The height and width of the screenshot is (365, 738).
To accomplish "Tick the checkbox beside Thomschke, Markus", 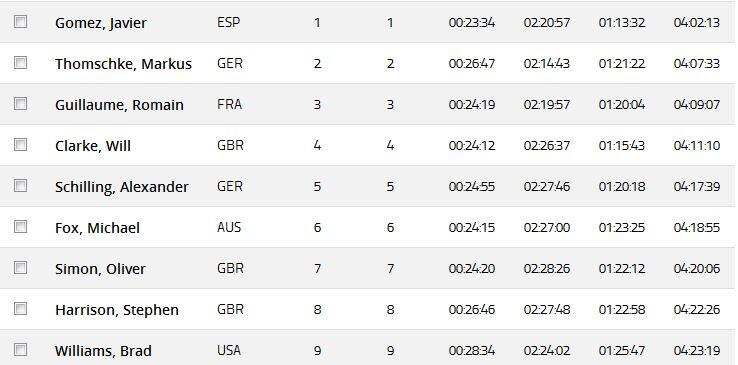I will click(20, 63).
